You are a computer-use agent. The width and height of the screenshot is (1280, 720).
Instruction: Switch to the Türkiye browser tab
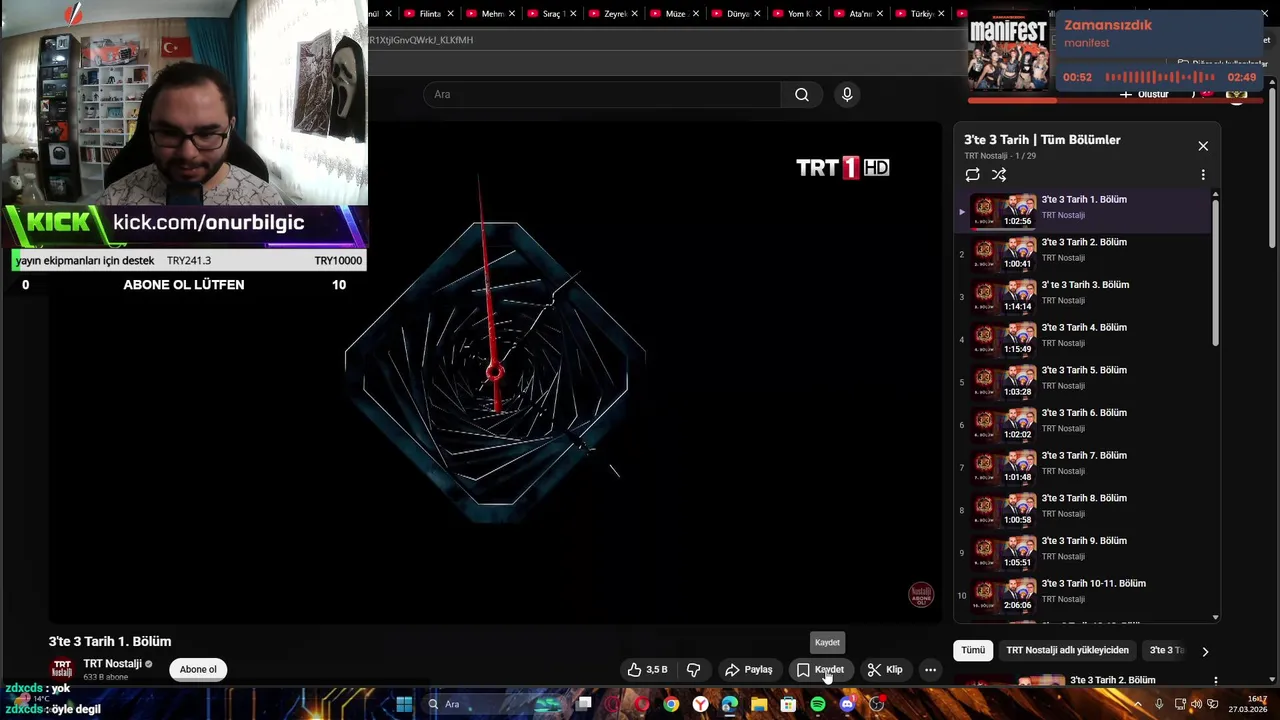[x=921, y=14]
